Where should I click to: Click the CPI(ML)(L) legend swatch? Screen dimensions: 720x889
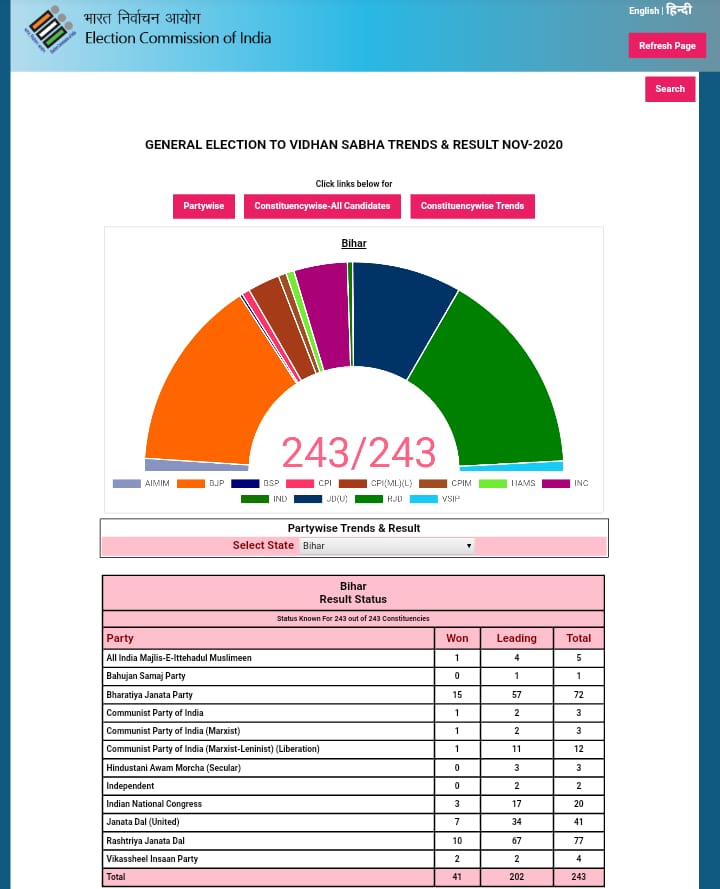(353, 484)
